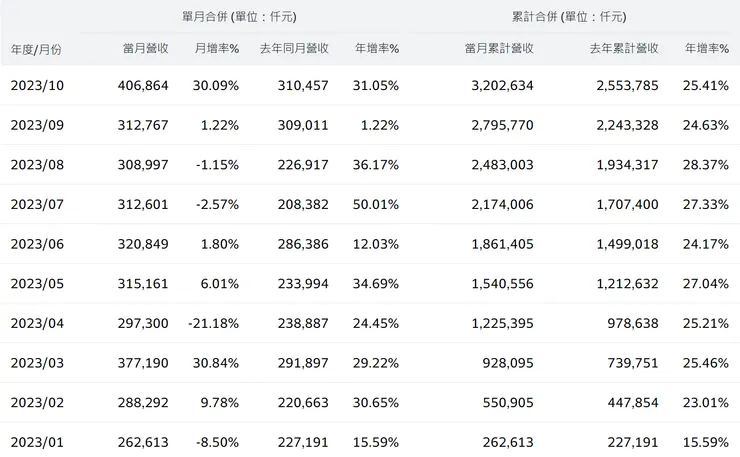Click the 2023/07 row date cell
The width and height of the screenshot is (740, 457).
click(37, 203)
